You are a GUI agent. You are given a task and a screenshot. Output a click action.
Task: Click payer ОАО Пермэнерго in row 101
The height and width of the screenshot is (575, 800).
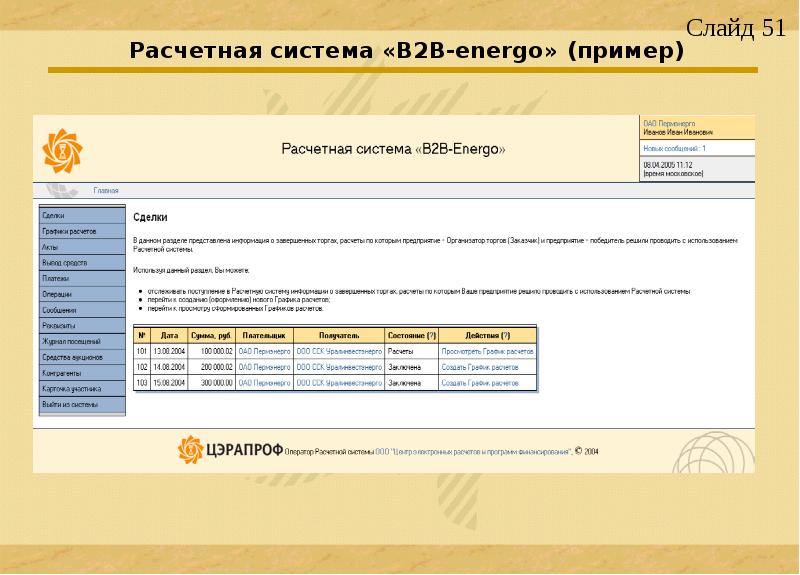[x=264, y=352]
